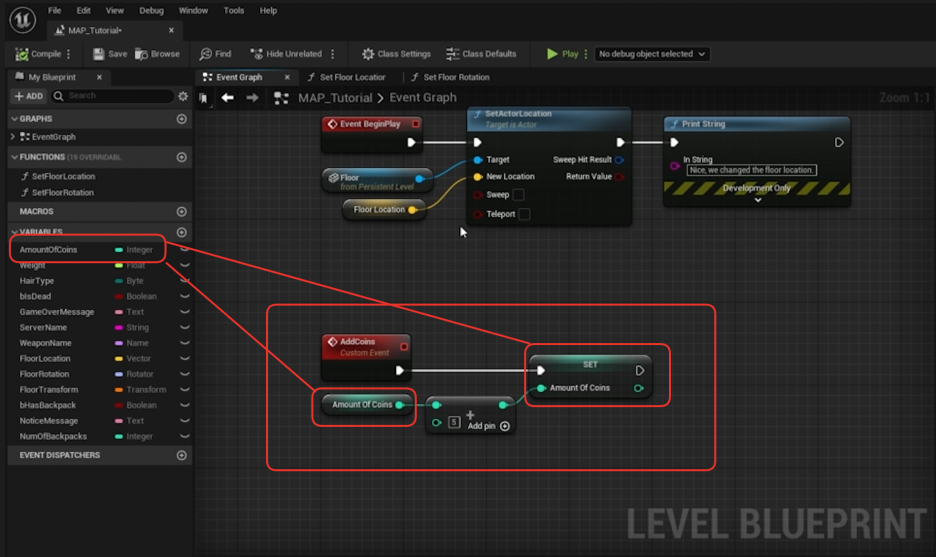Select the SetFloorRotation function
936x557 pixels.
[x=63, y=192]
